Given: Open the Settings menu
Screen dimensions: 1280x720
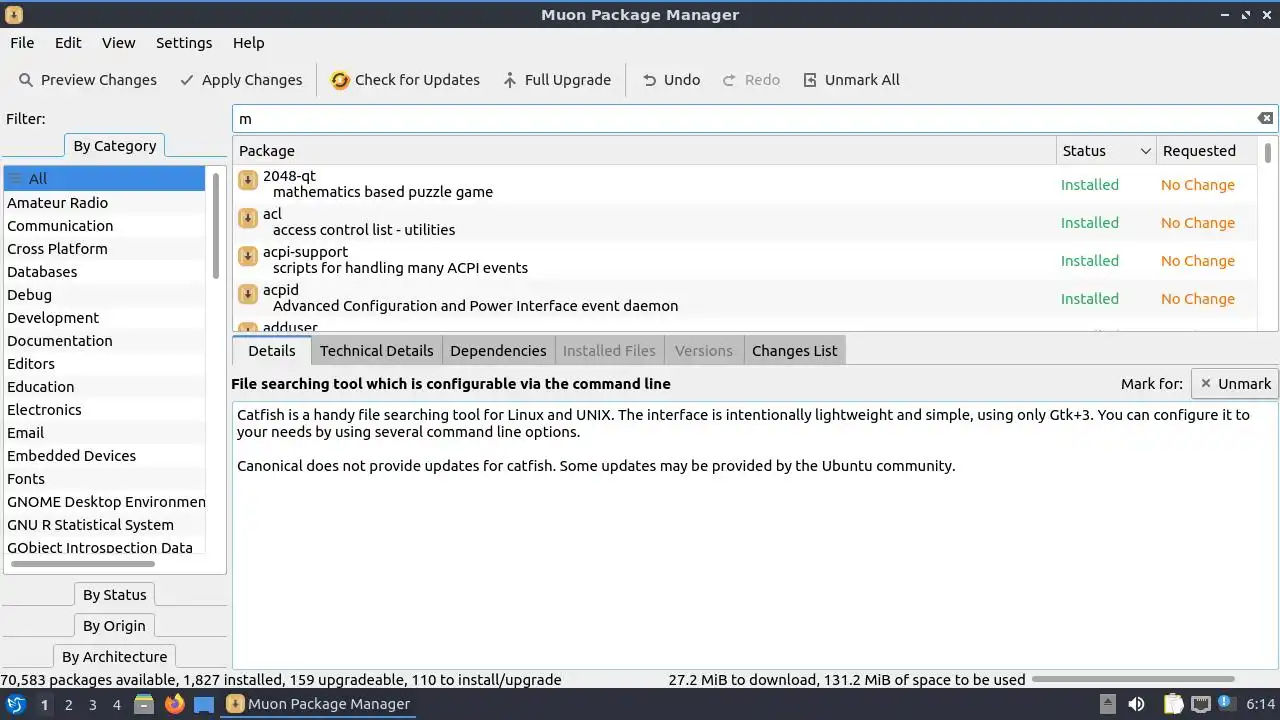Looking at the screenshot, I should tap(184, 43).
